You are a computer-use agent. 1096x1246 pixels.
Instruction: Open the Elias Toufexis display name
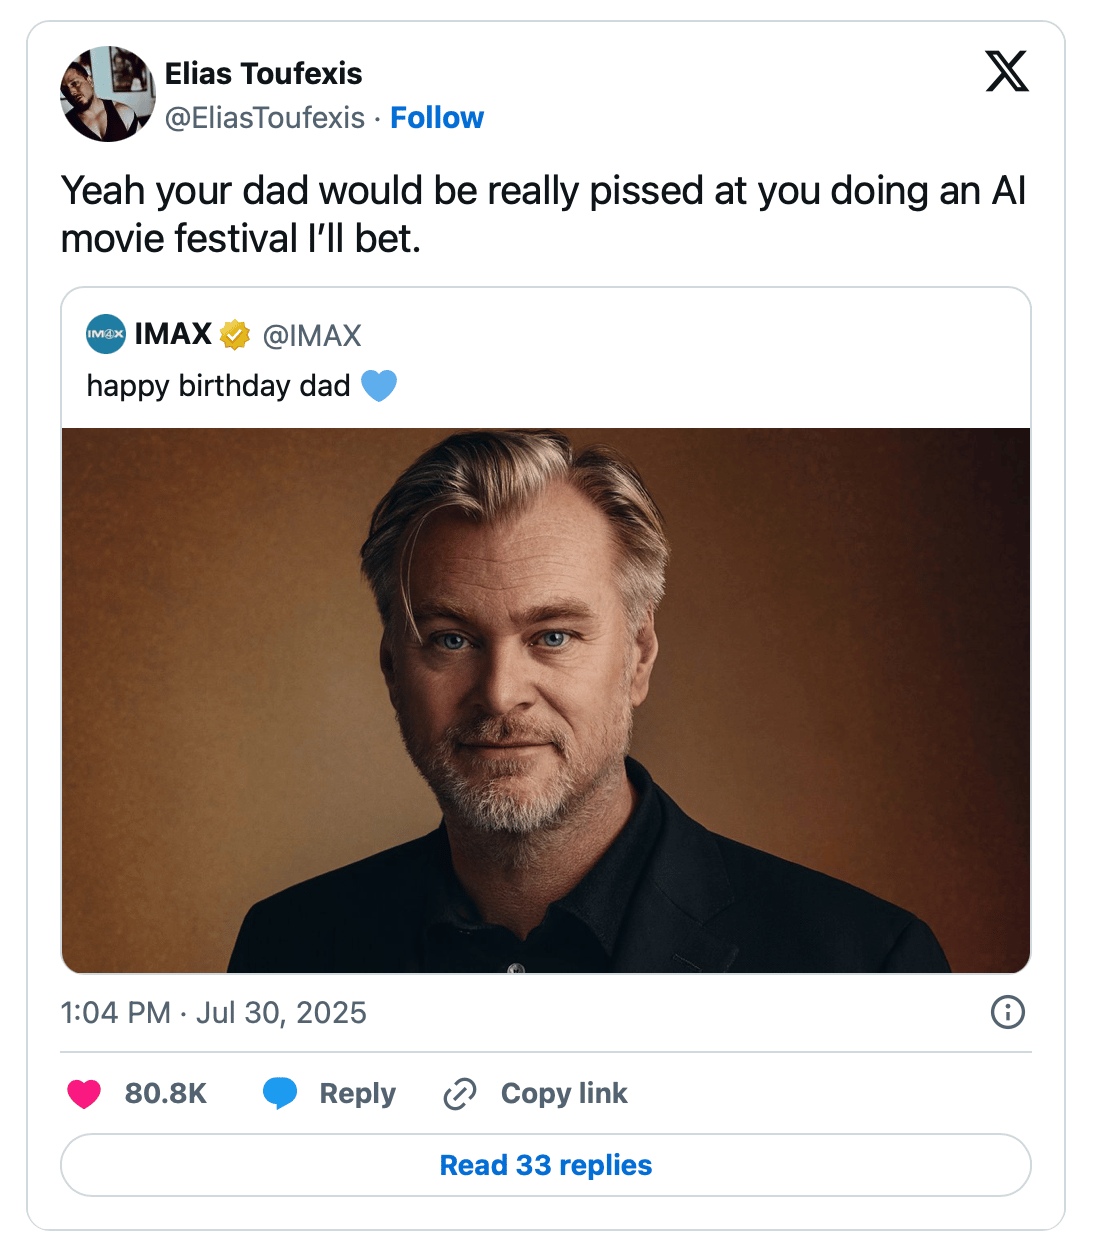click(x=263, y=74)
